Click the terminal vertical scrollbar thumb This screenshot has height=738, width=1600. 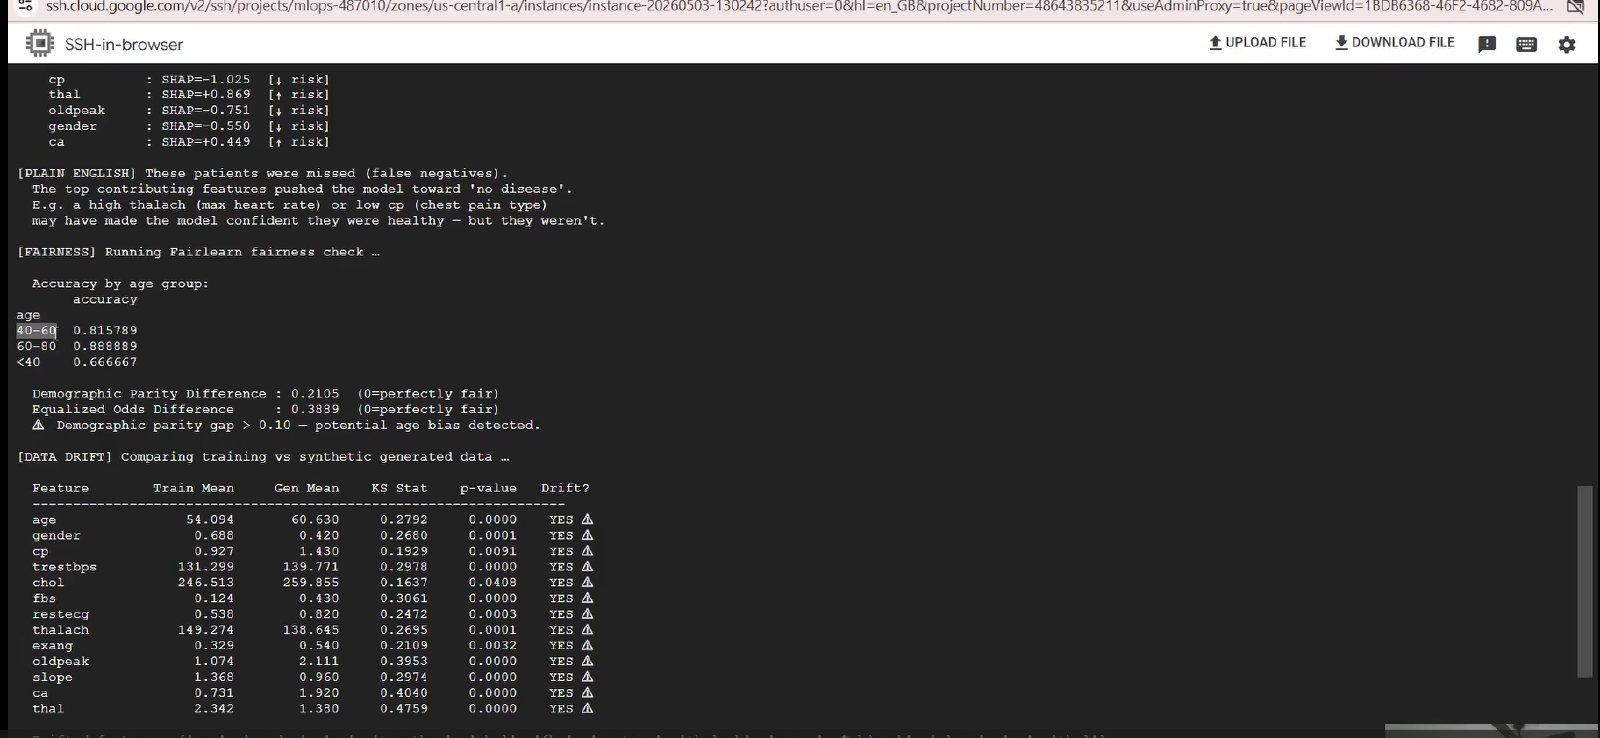coord(1584,582)
